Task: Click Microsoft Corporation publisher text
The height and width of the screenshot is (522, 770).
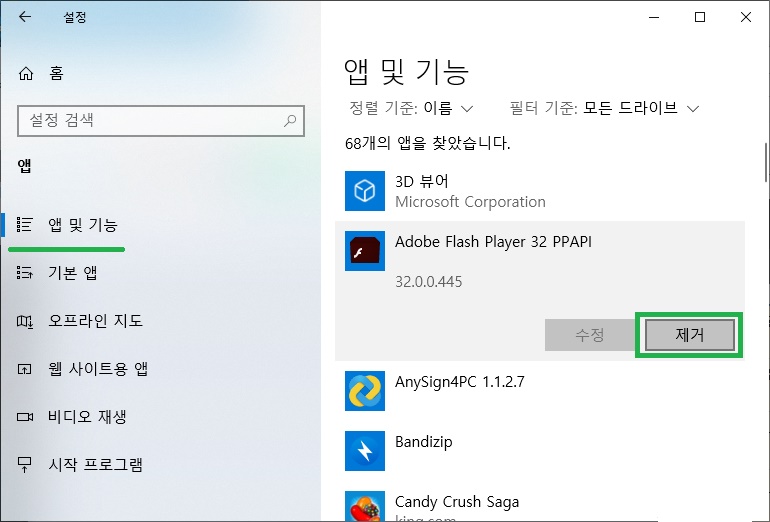Action: [x=470, y=202]
